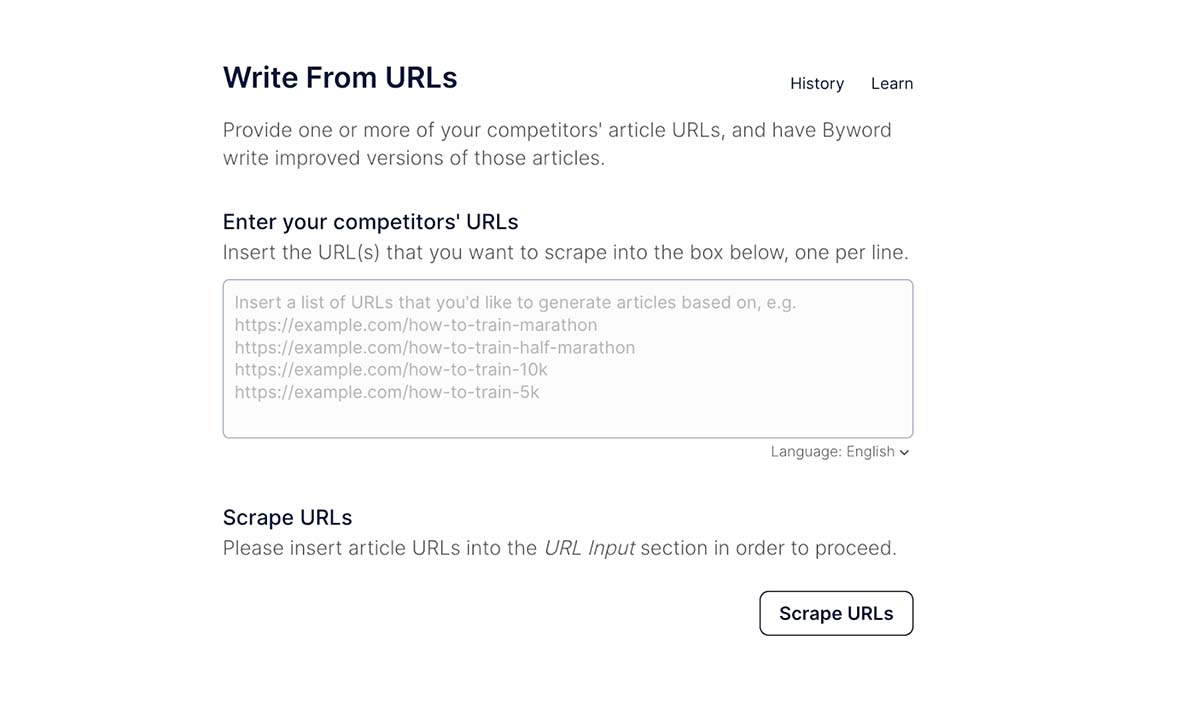Click the empty bottom area of the URL box
The width and height of the screenshot is (1200, 703).
567,420
